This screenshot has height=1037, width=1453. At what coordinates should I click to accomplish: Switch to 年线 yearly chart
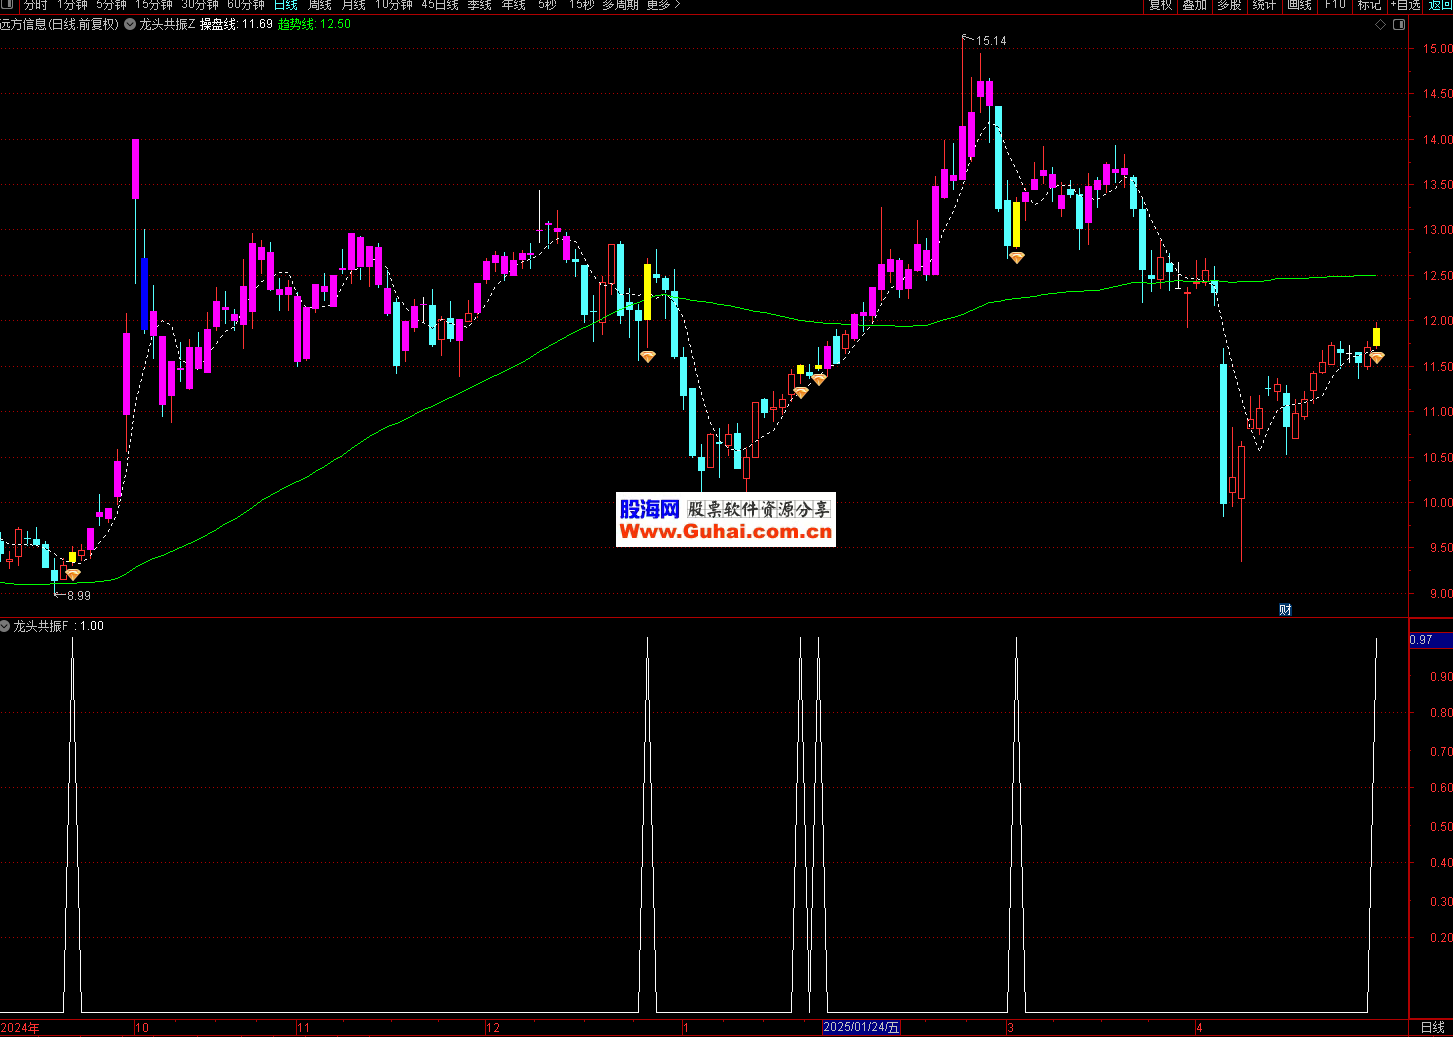click(514, 5)
